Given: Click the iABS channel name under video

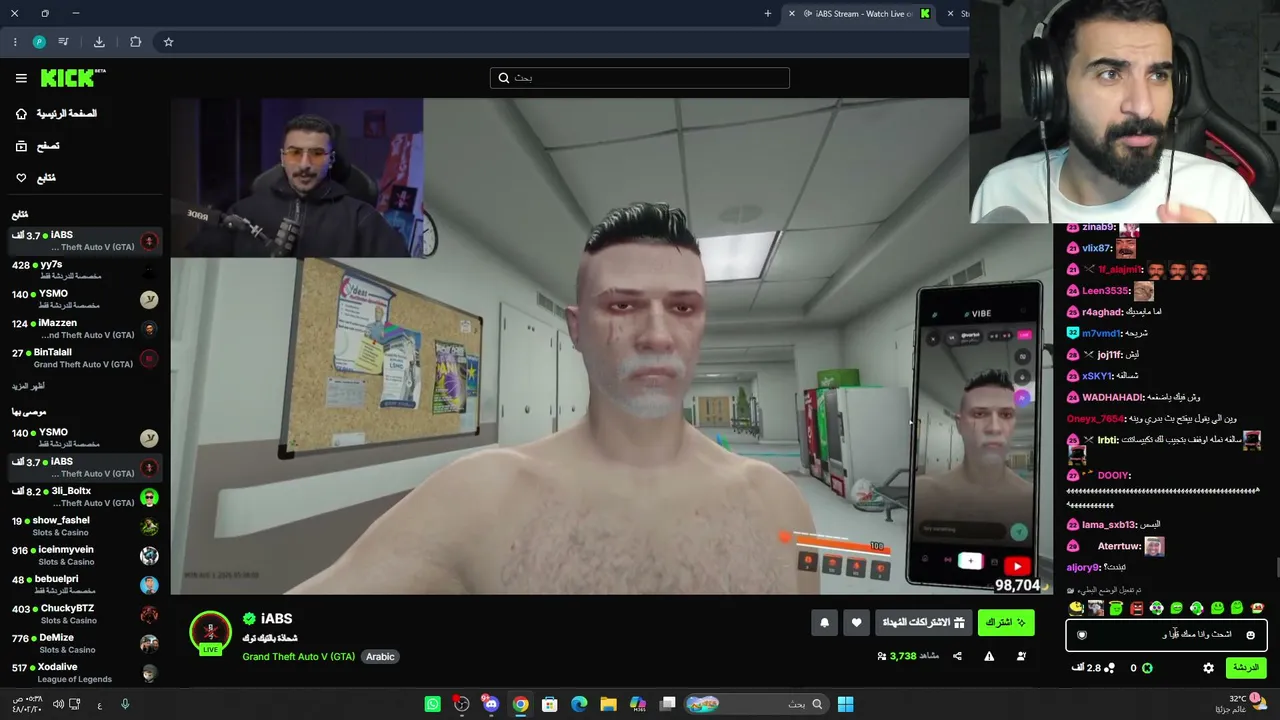Looking at the screenshot, I should point(276,619).
